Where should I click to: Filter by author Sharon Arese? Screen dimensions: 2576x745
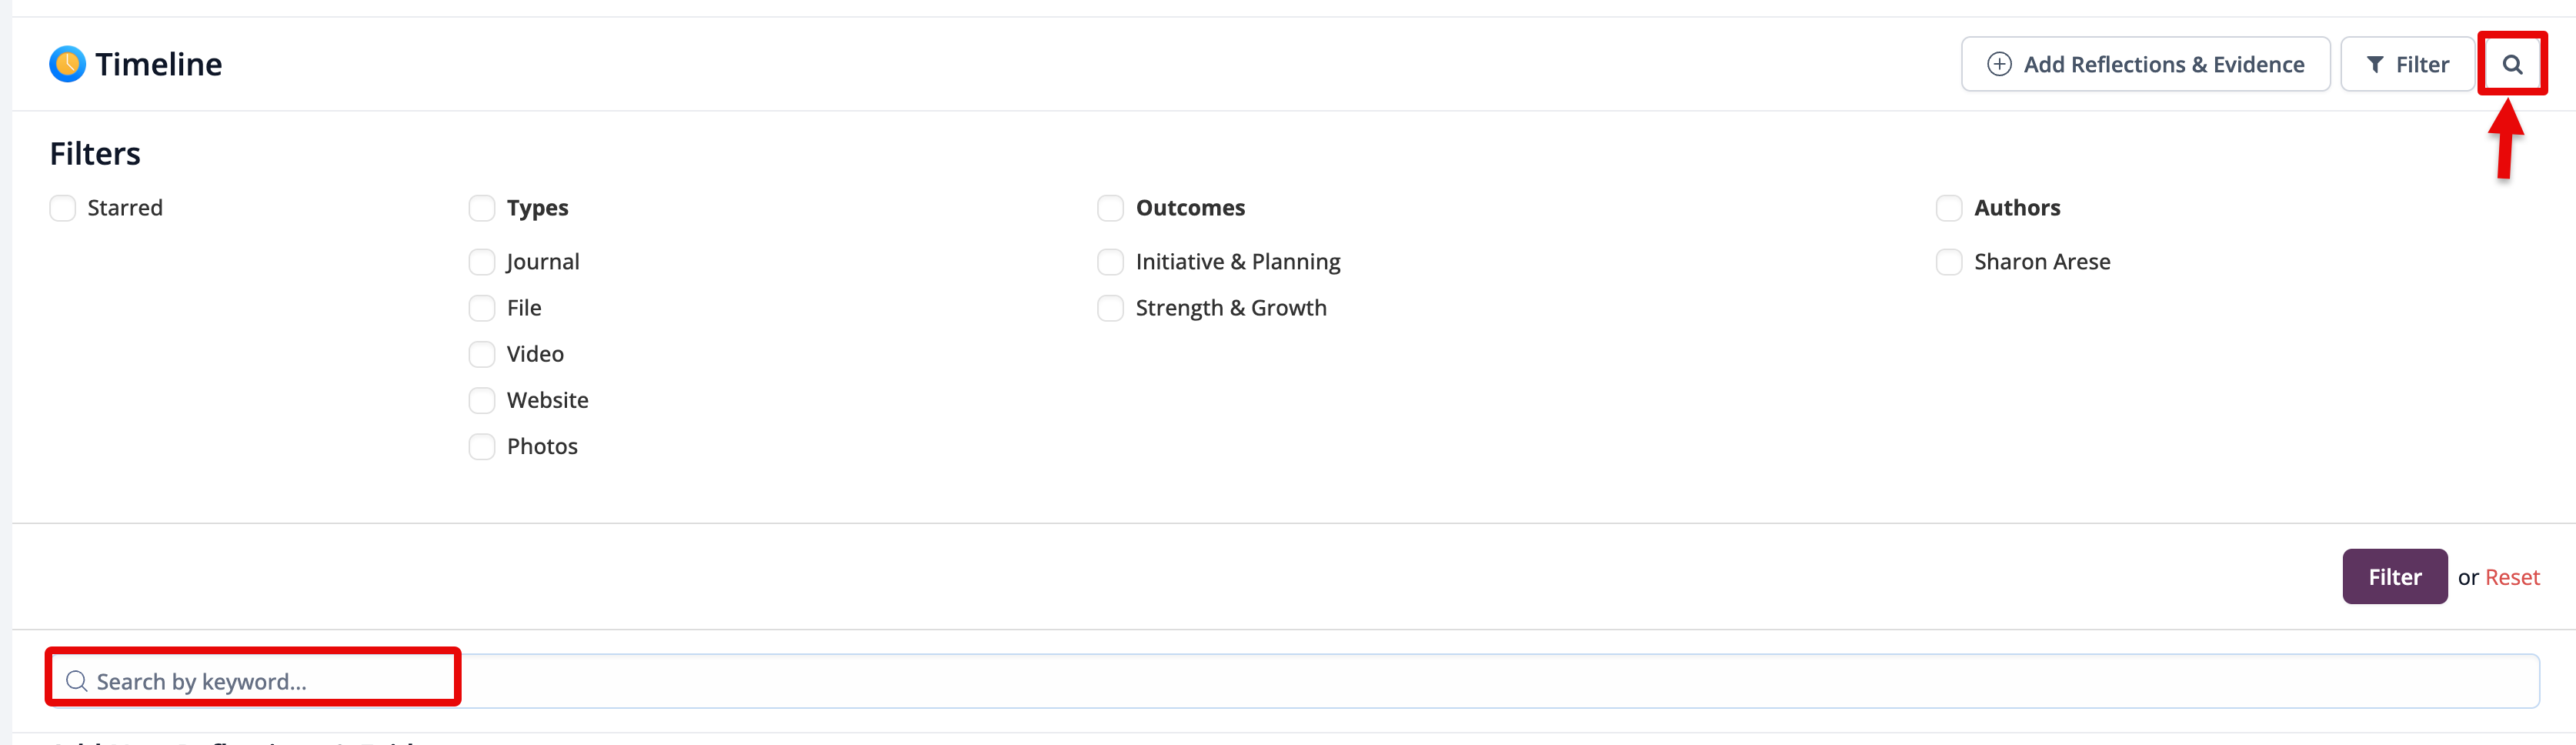tap(1948, 262)
